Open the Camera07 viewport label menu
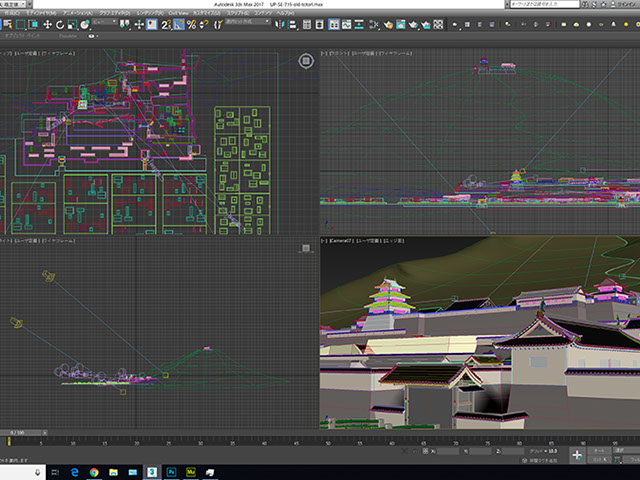This screenshot has width=640, height=480. click(343, 241)
